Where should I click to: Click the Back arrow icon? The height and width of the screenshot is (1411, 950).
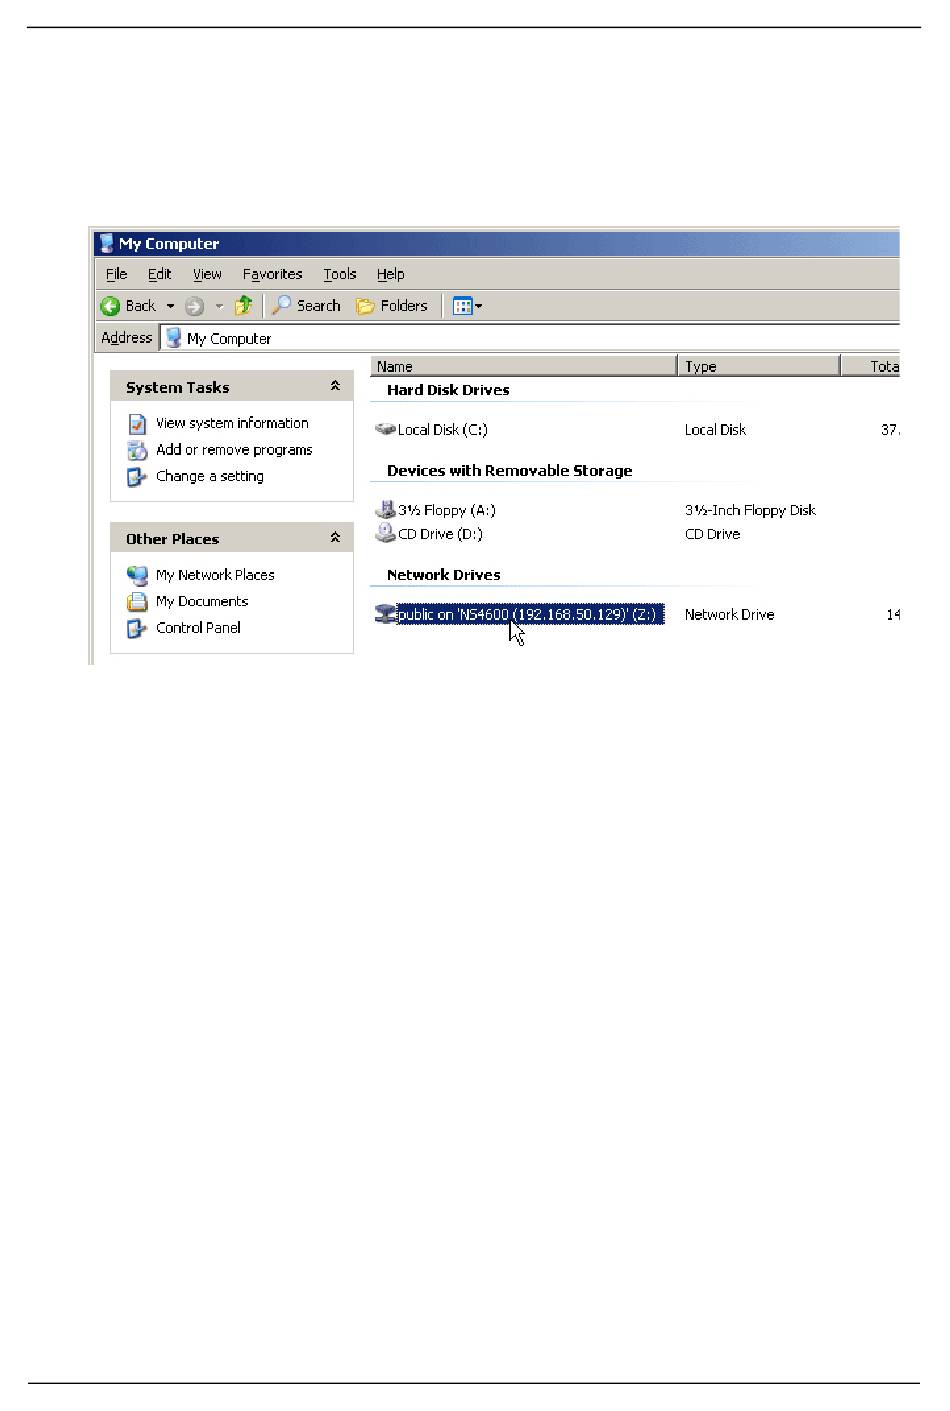coord(110,306)
